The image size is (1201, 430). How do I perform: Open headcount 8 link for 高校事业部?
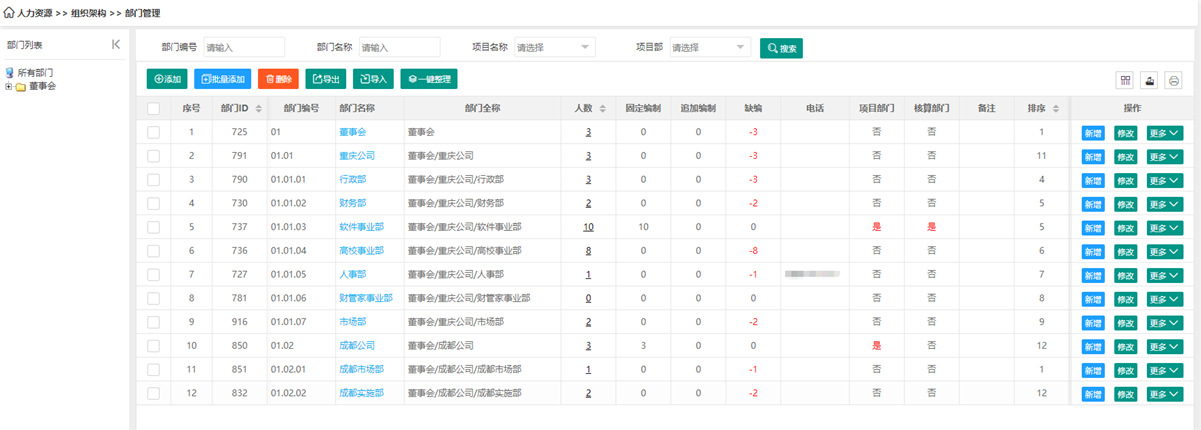point(588,251)
